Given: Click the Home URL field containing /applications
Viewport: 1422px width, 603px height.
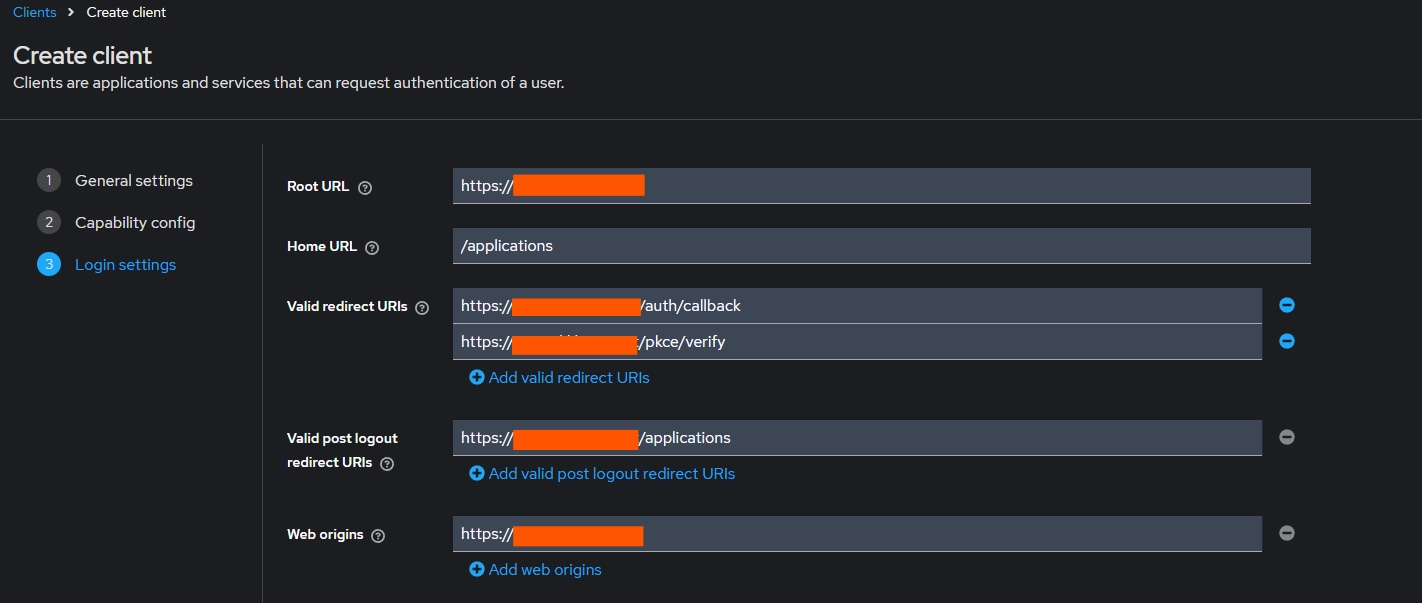Looking at the screenshot, I should (x=880, y=246).
